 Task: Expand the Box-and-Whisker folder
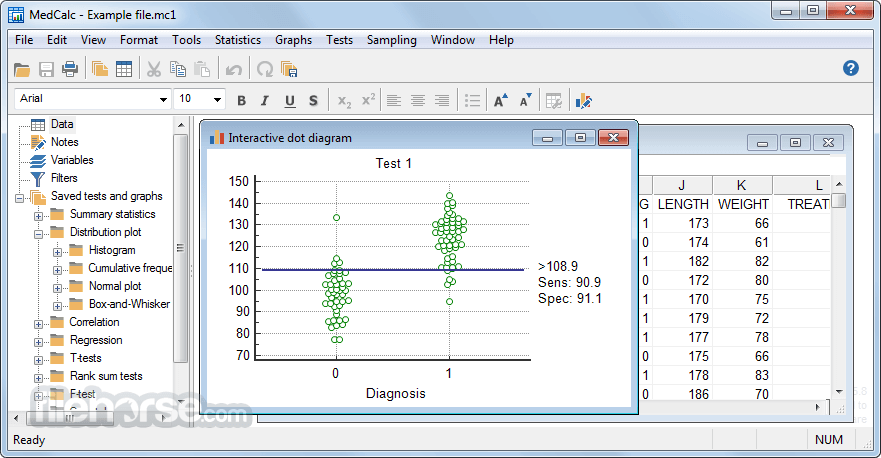tap(57, 306)
